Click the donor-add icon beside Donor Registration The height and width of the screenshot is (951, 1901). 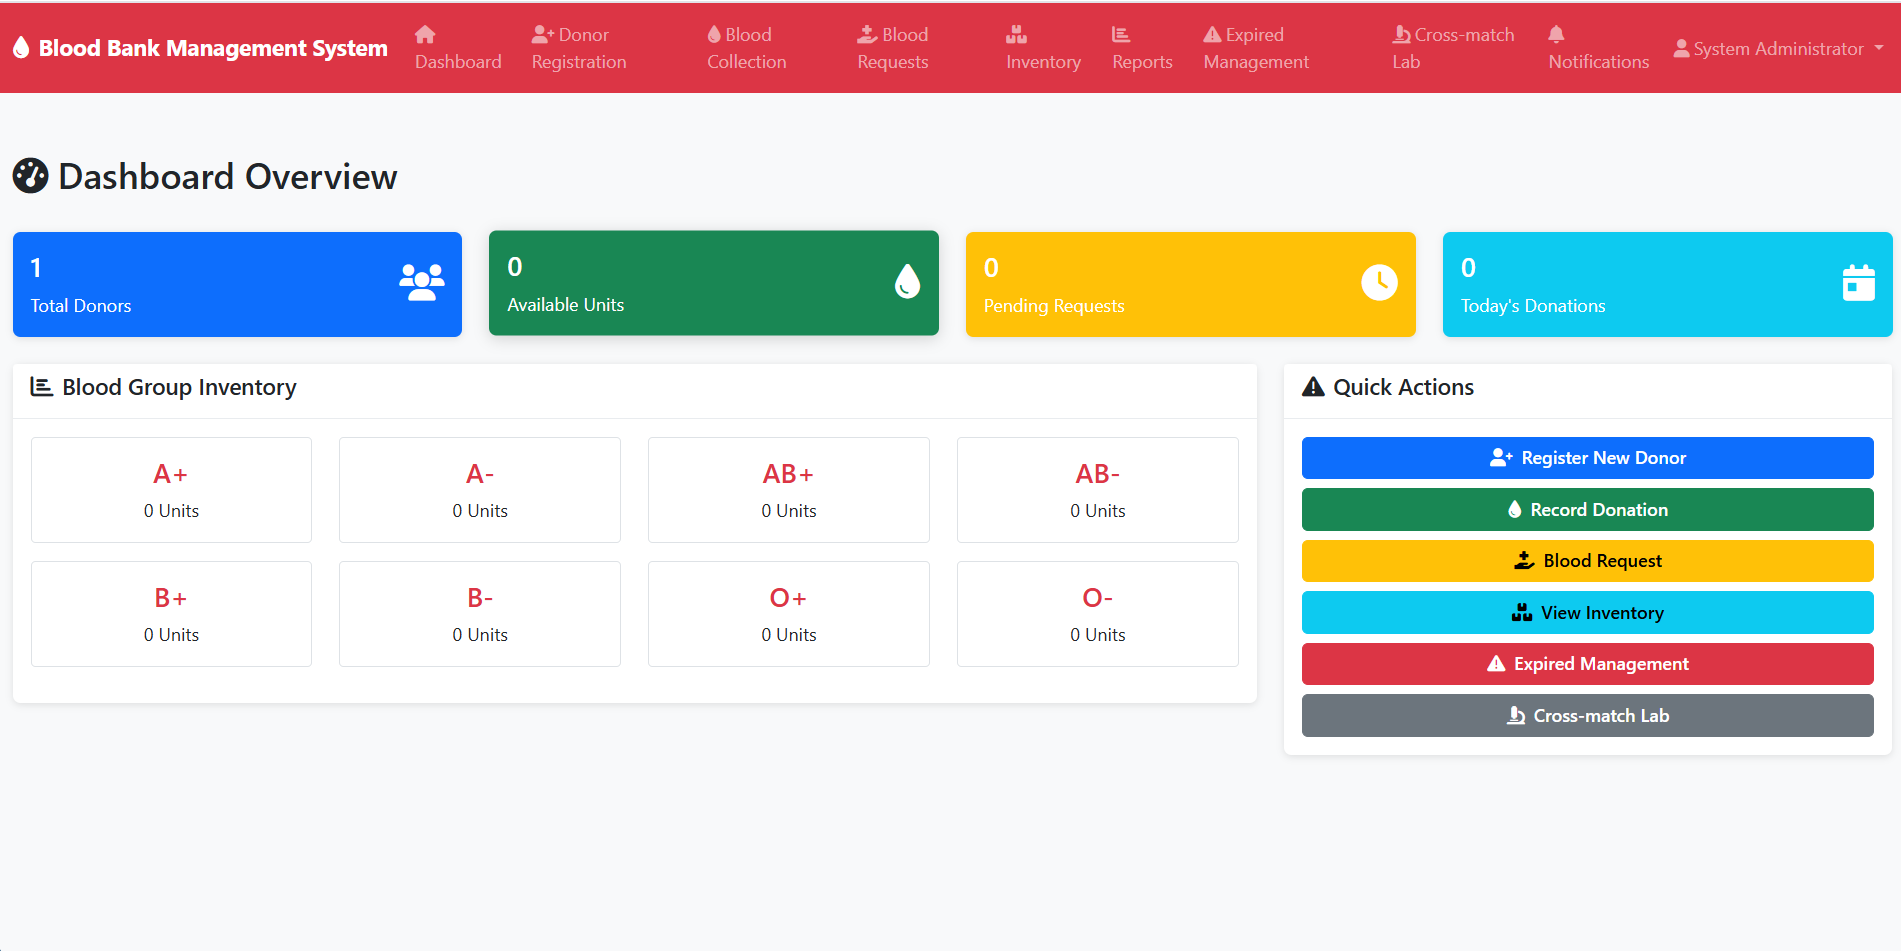tap(544, 33)
